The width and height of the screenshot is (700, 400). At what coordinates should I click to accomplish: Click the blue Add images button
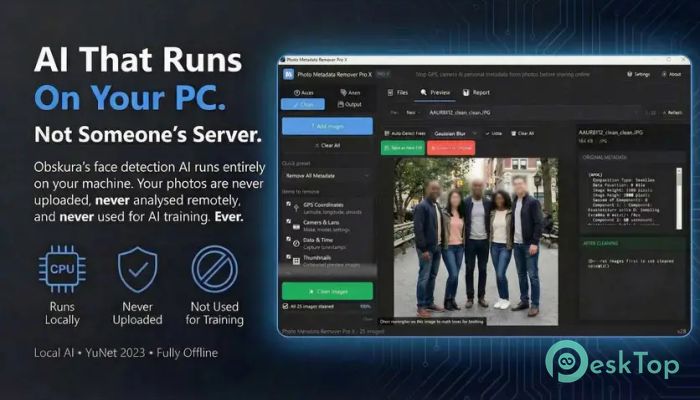pos(327,126)
